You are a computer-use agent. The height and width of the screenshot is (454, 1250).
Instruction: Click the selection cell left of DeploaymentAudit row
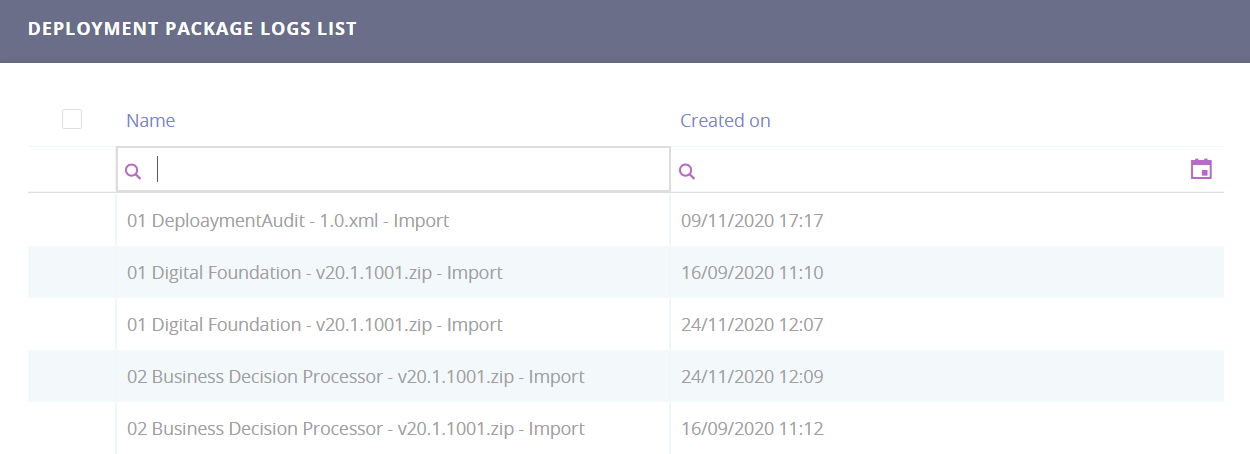pos(72,220)
